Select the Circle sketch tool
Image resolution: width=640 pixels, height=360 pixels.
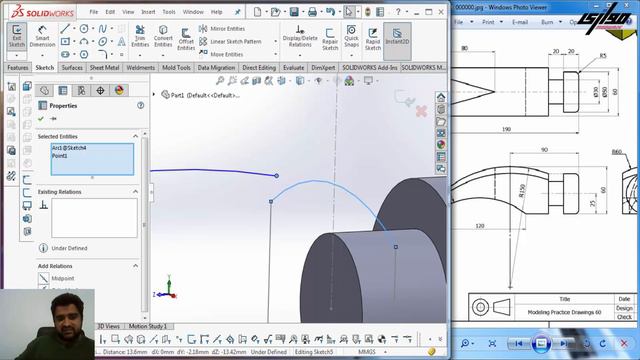coord(84,29)
